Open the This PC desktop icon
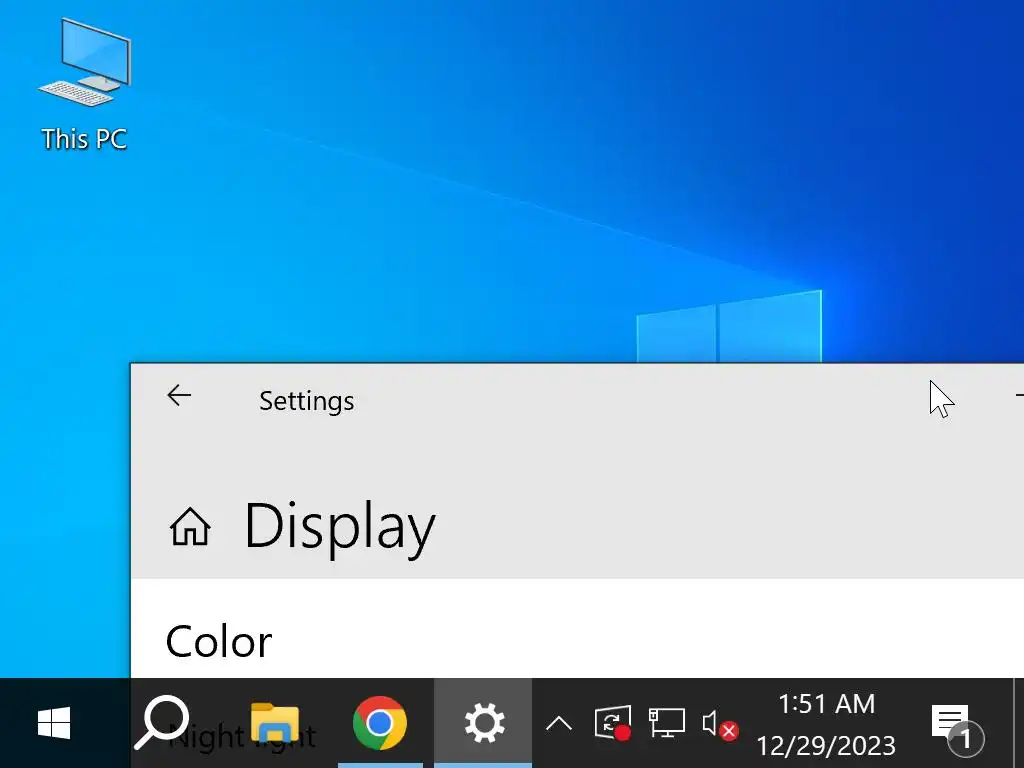Screen dimensions: 1024x768 84,85
